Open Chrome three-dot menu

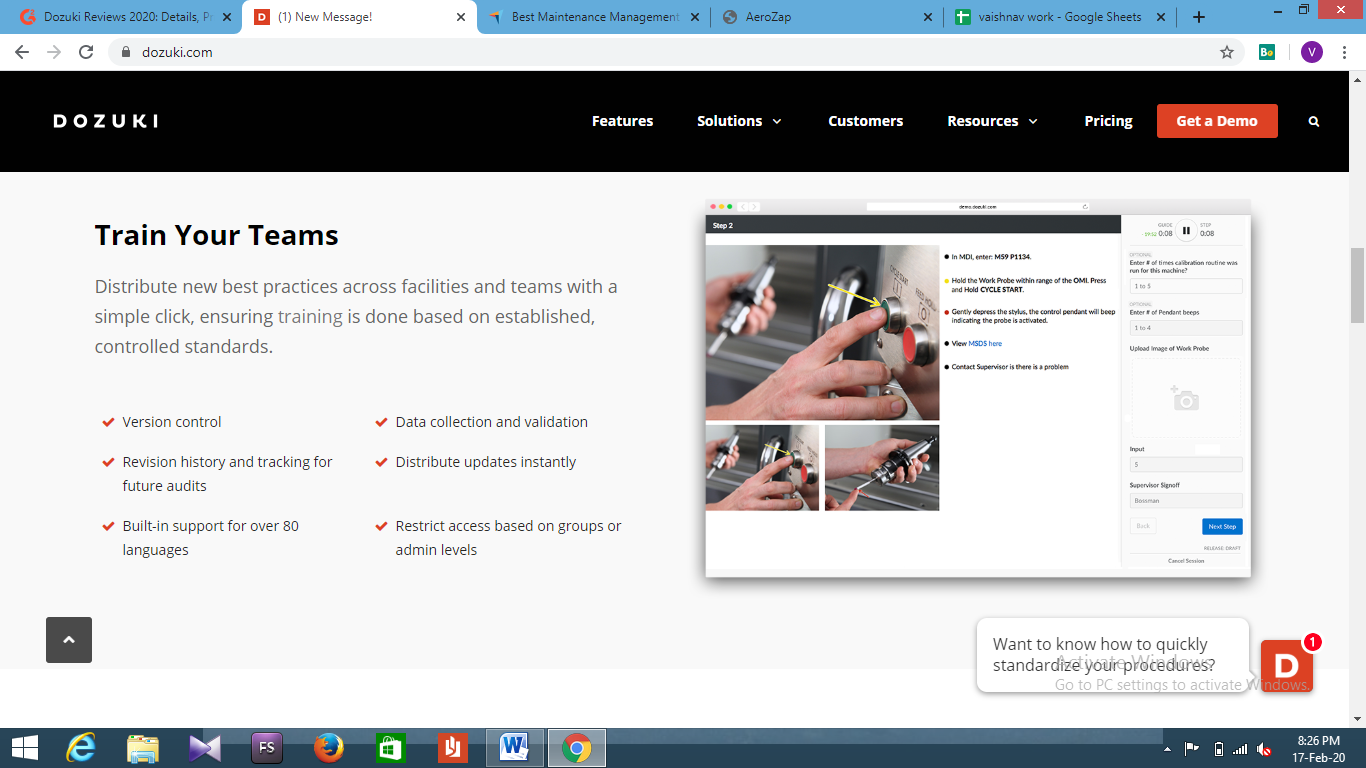coord(1344,52)
